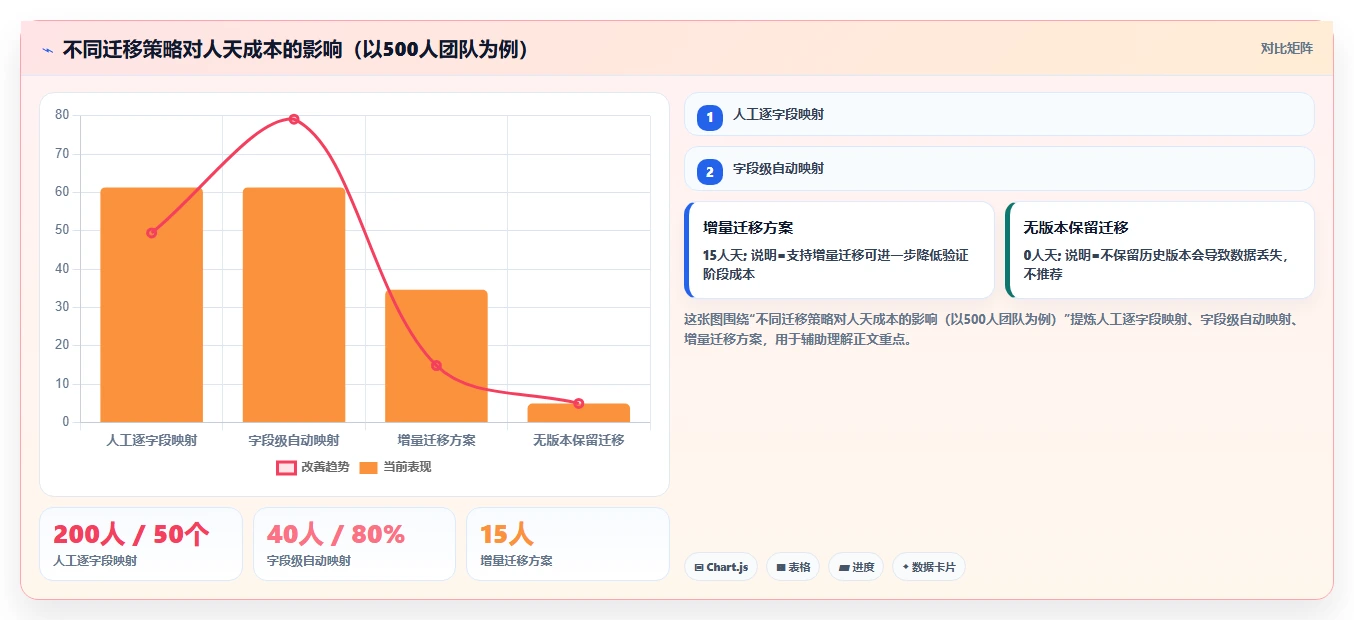Click the 数据卡片 tag chip
Image resolution: width=1354 pixels, height=620 pixels.
929,567
